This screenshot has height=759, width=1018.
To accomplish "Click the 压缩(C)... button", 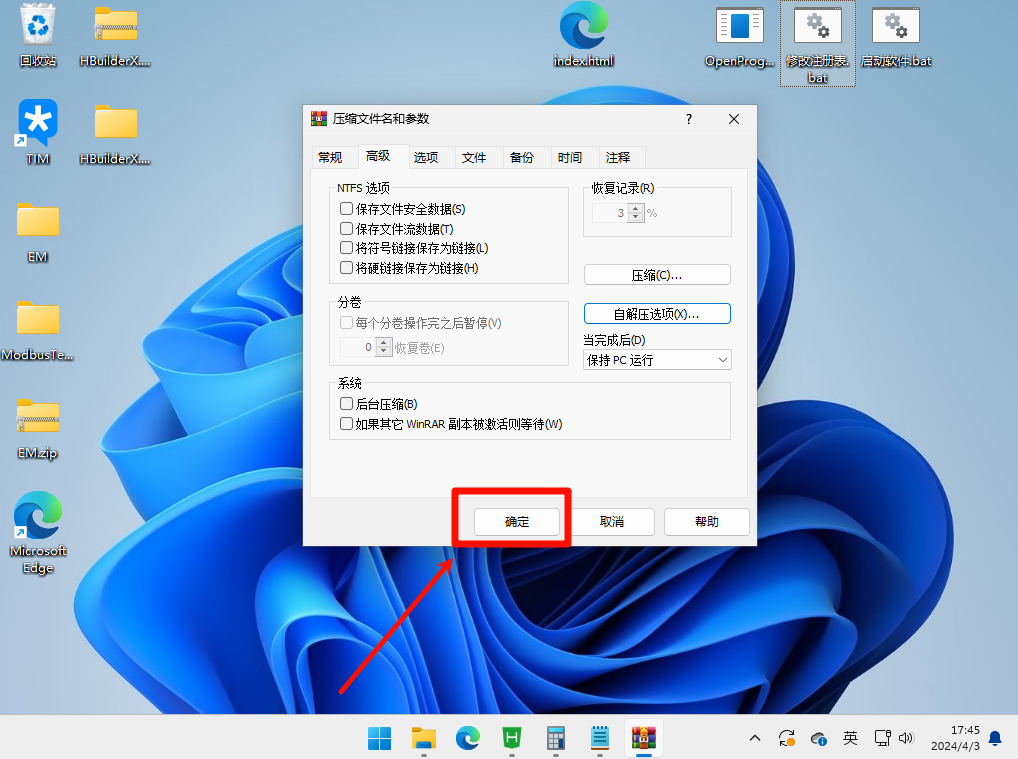I will click(657, 275).
